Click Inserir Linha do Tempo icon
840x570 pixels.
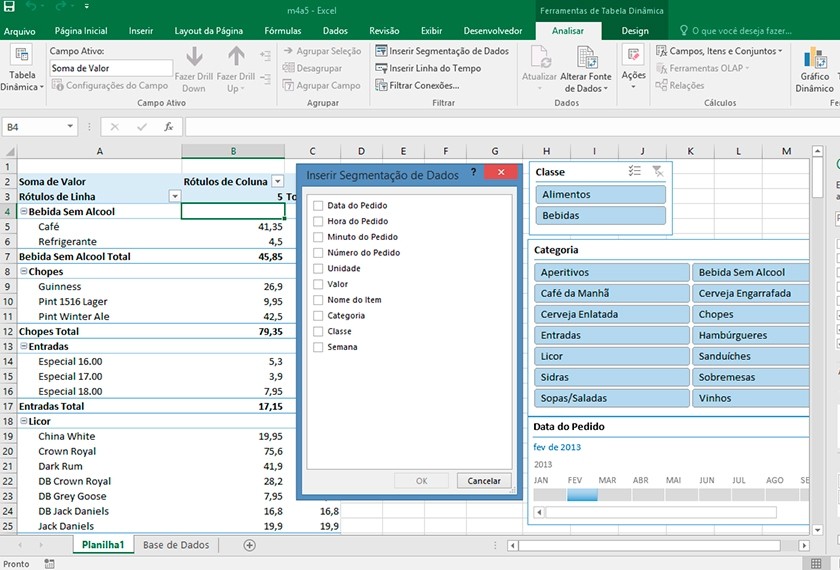(381, 68)
